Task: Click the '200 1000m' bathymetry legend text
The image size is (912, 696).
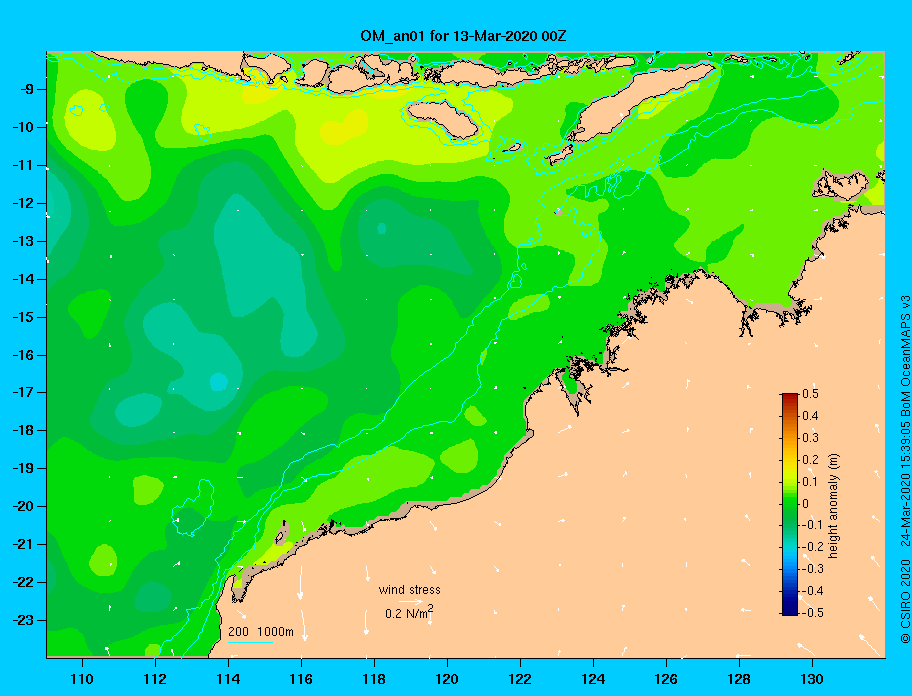Action: pyautogui.click(x=261, y=632)
